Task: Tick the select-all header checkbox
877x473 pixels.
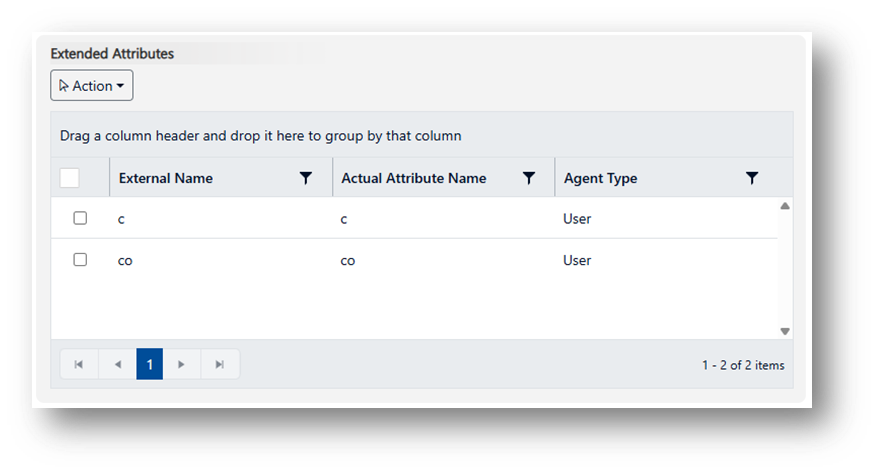Action: (x=70, y=178)
